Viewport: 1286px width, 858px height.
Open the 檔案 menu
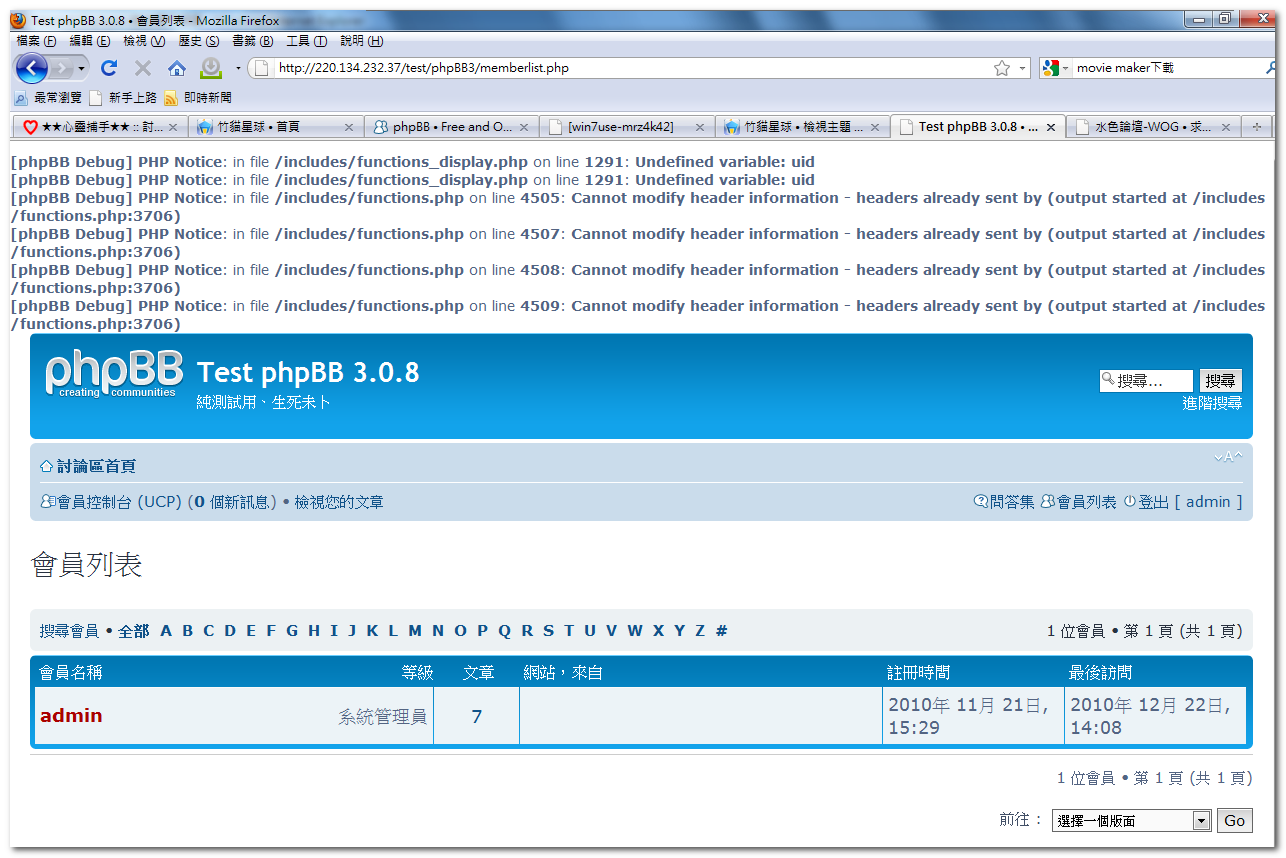pyautogui.click(x=36, y=41)
